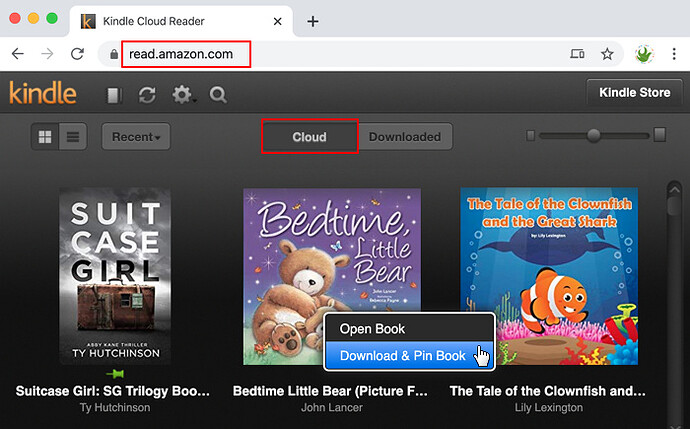Switch to grid view layout
The image size is (690, 429).
pos(45,136)
